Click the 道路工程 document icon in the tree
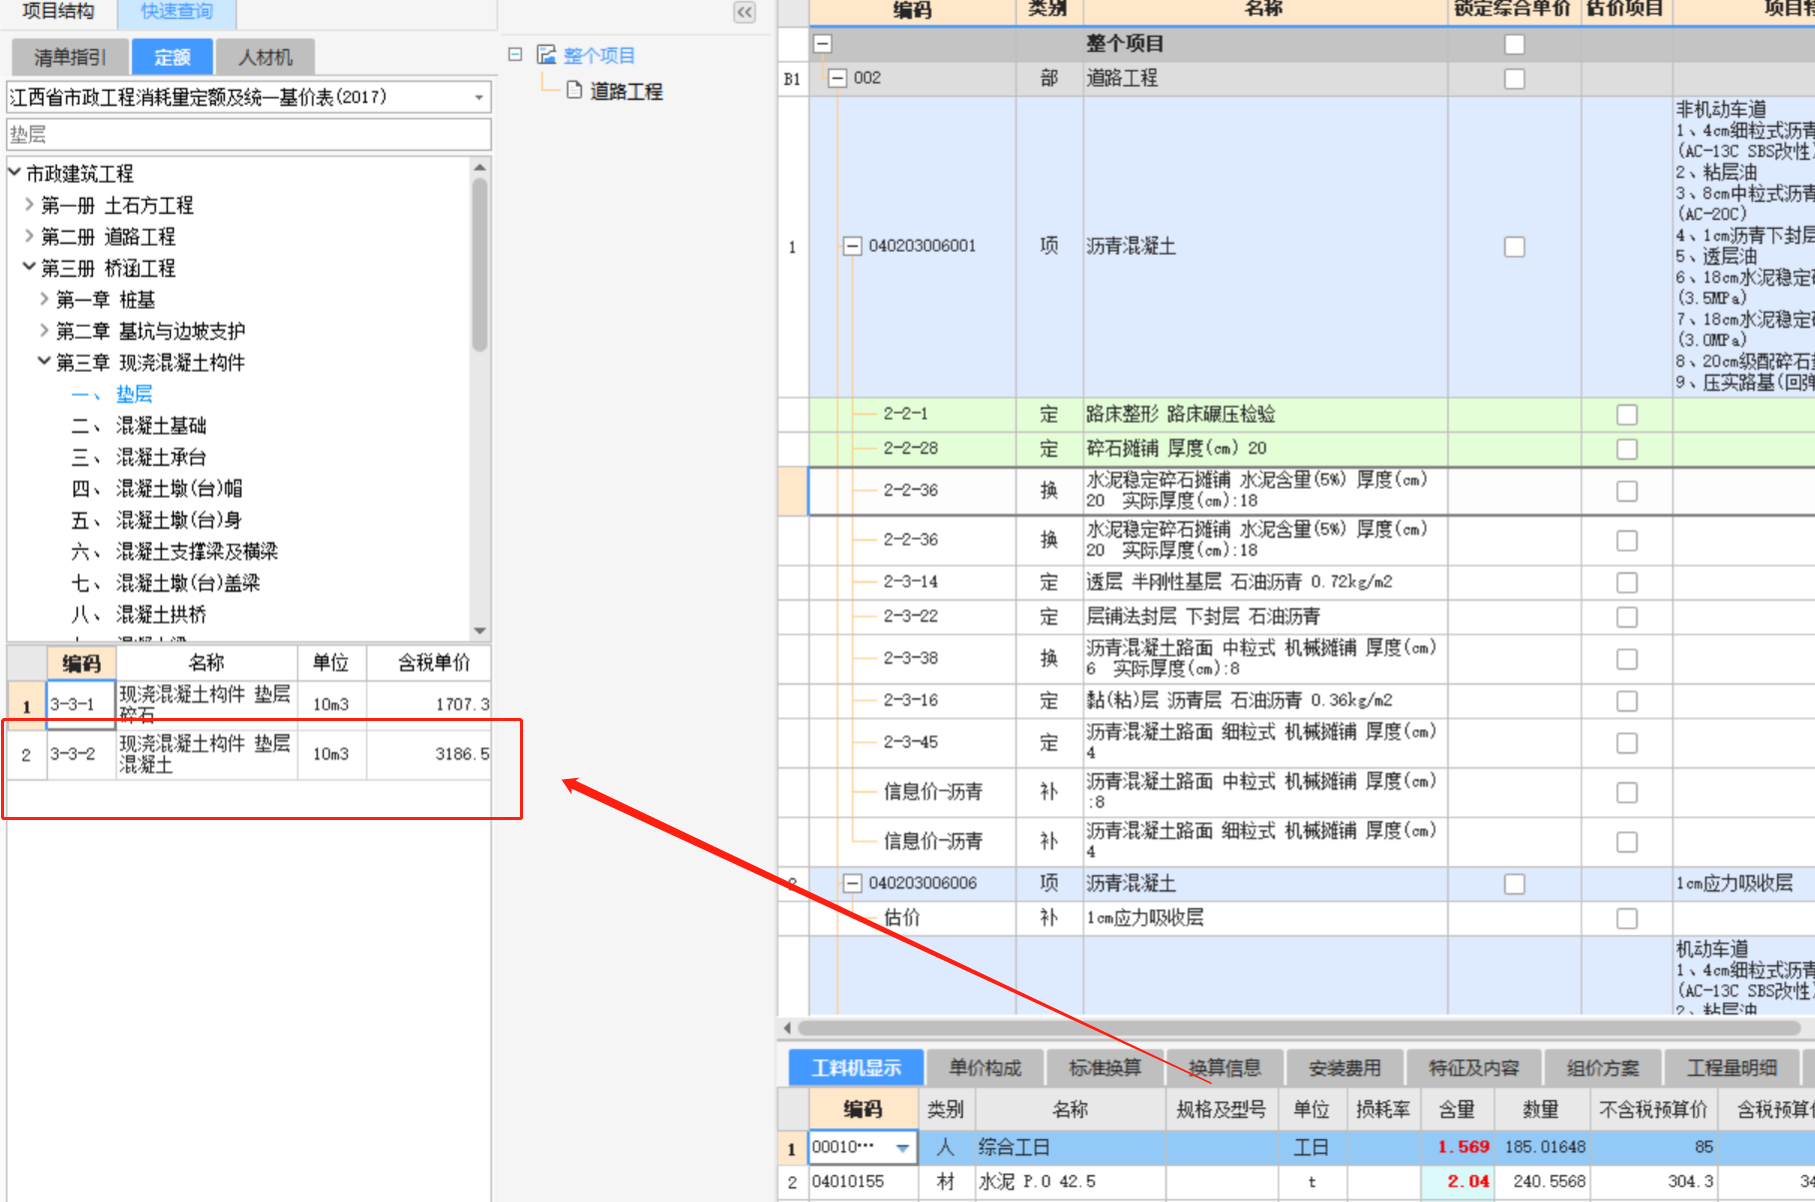The image size is (1815, 1202). pyautogui.click(x=574, y=90)
